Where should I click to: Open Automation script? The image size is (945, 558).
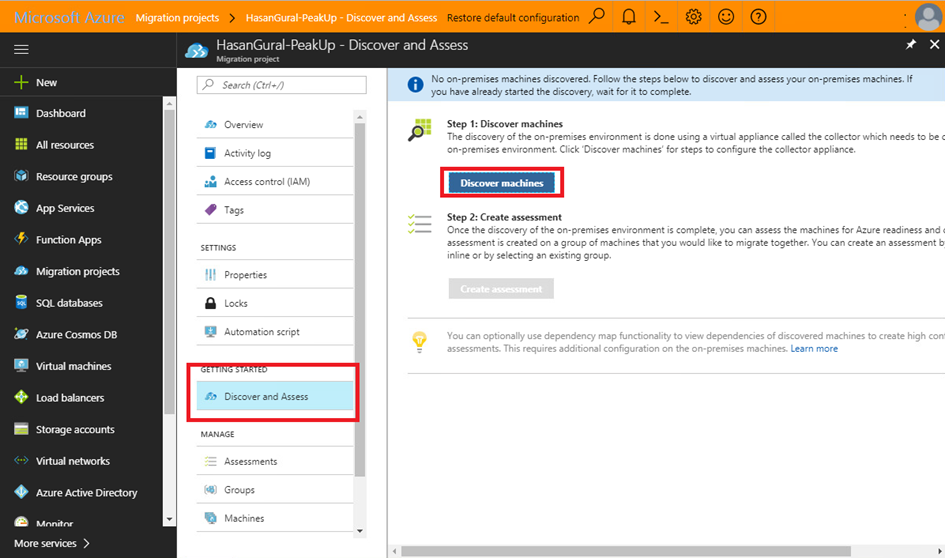point(275,331)
